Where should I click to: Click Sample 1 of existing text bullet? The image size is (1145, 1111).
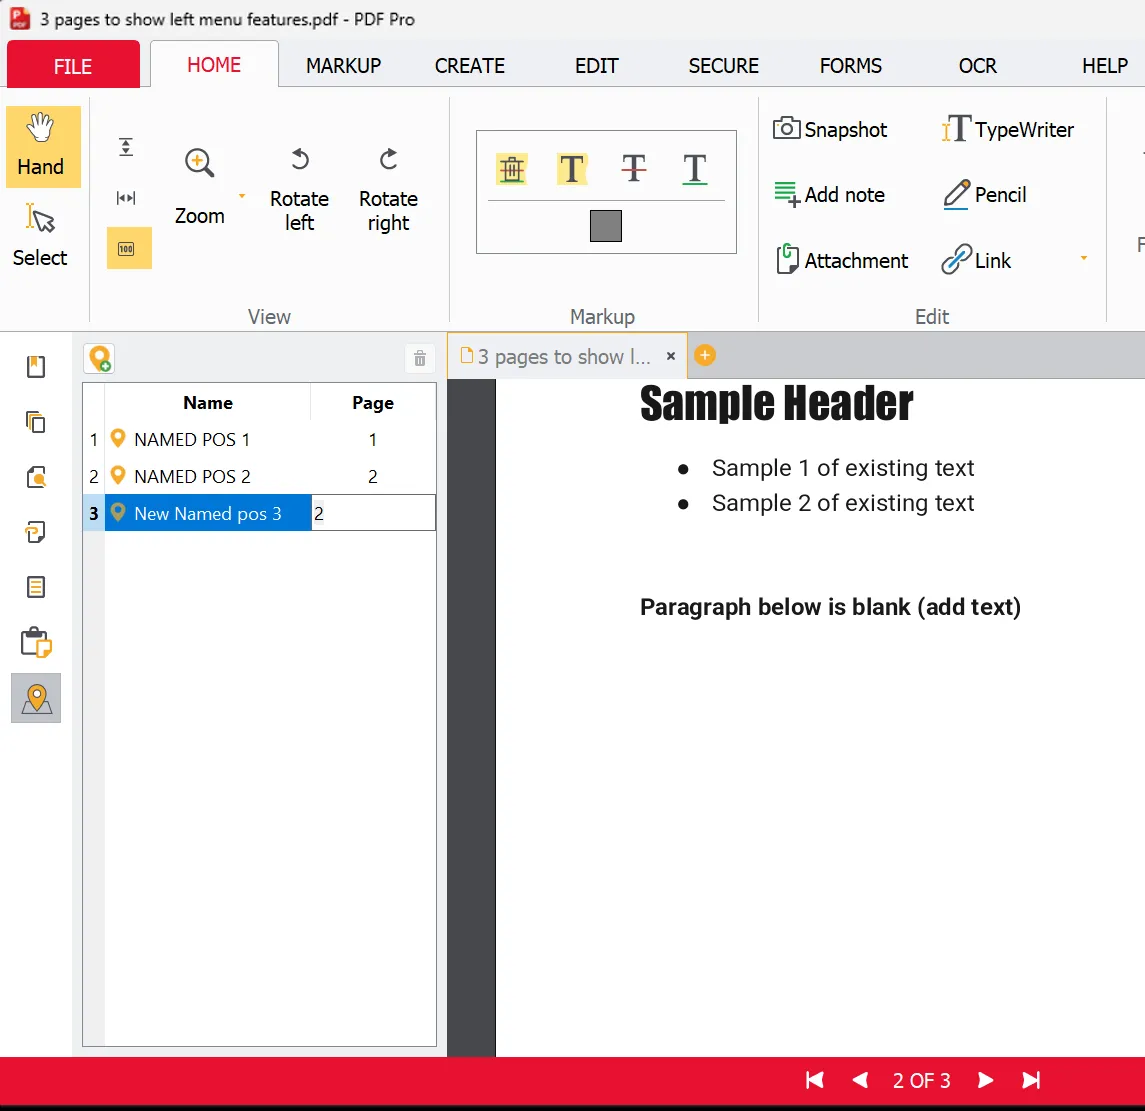pyautogui.click(x=843, y=467)
